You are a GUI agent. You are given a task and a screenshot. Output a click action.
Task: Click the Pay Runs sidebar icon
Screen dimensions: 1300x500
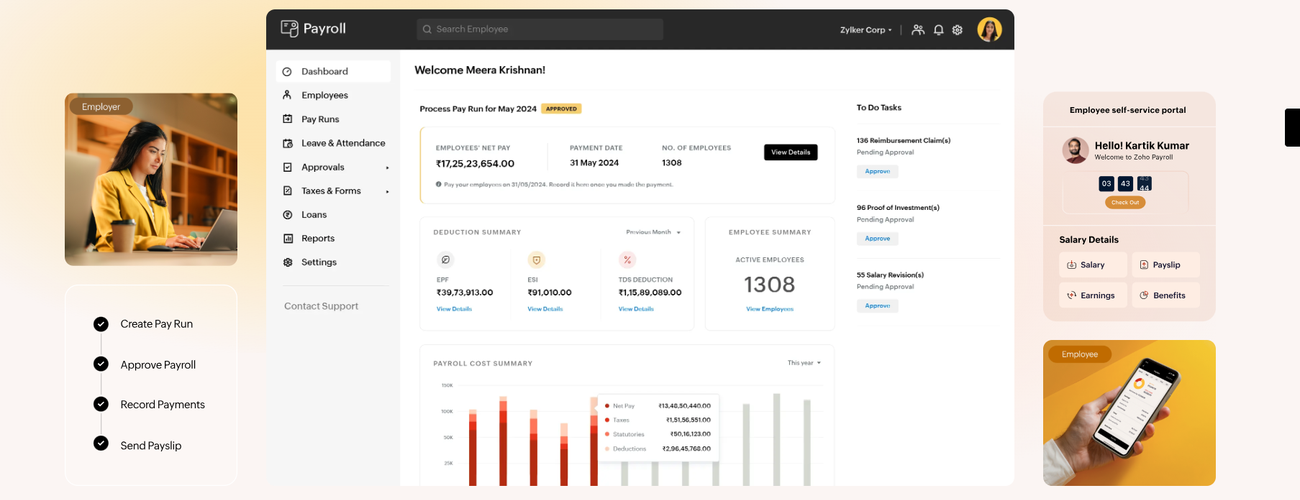pyautogui.click(x=287, y=119)
